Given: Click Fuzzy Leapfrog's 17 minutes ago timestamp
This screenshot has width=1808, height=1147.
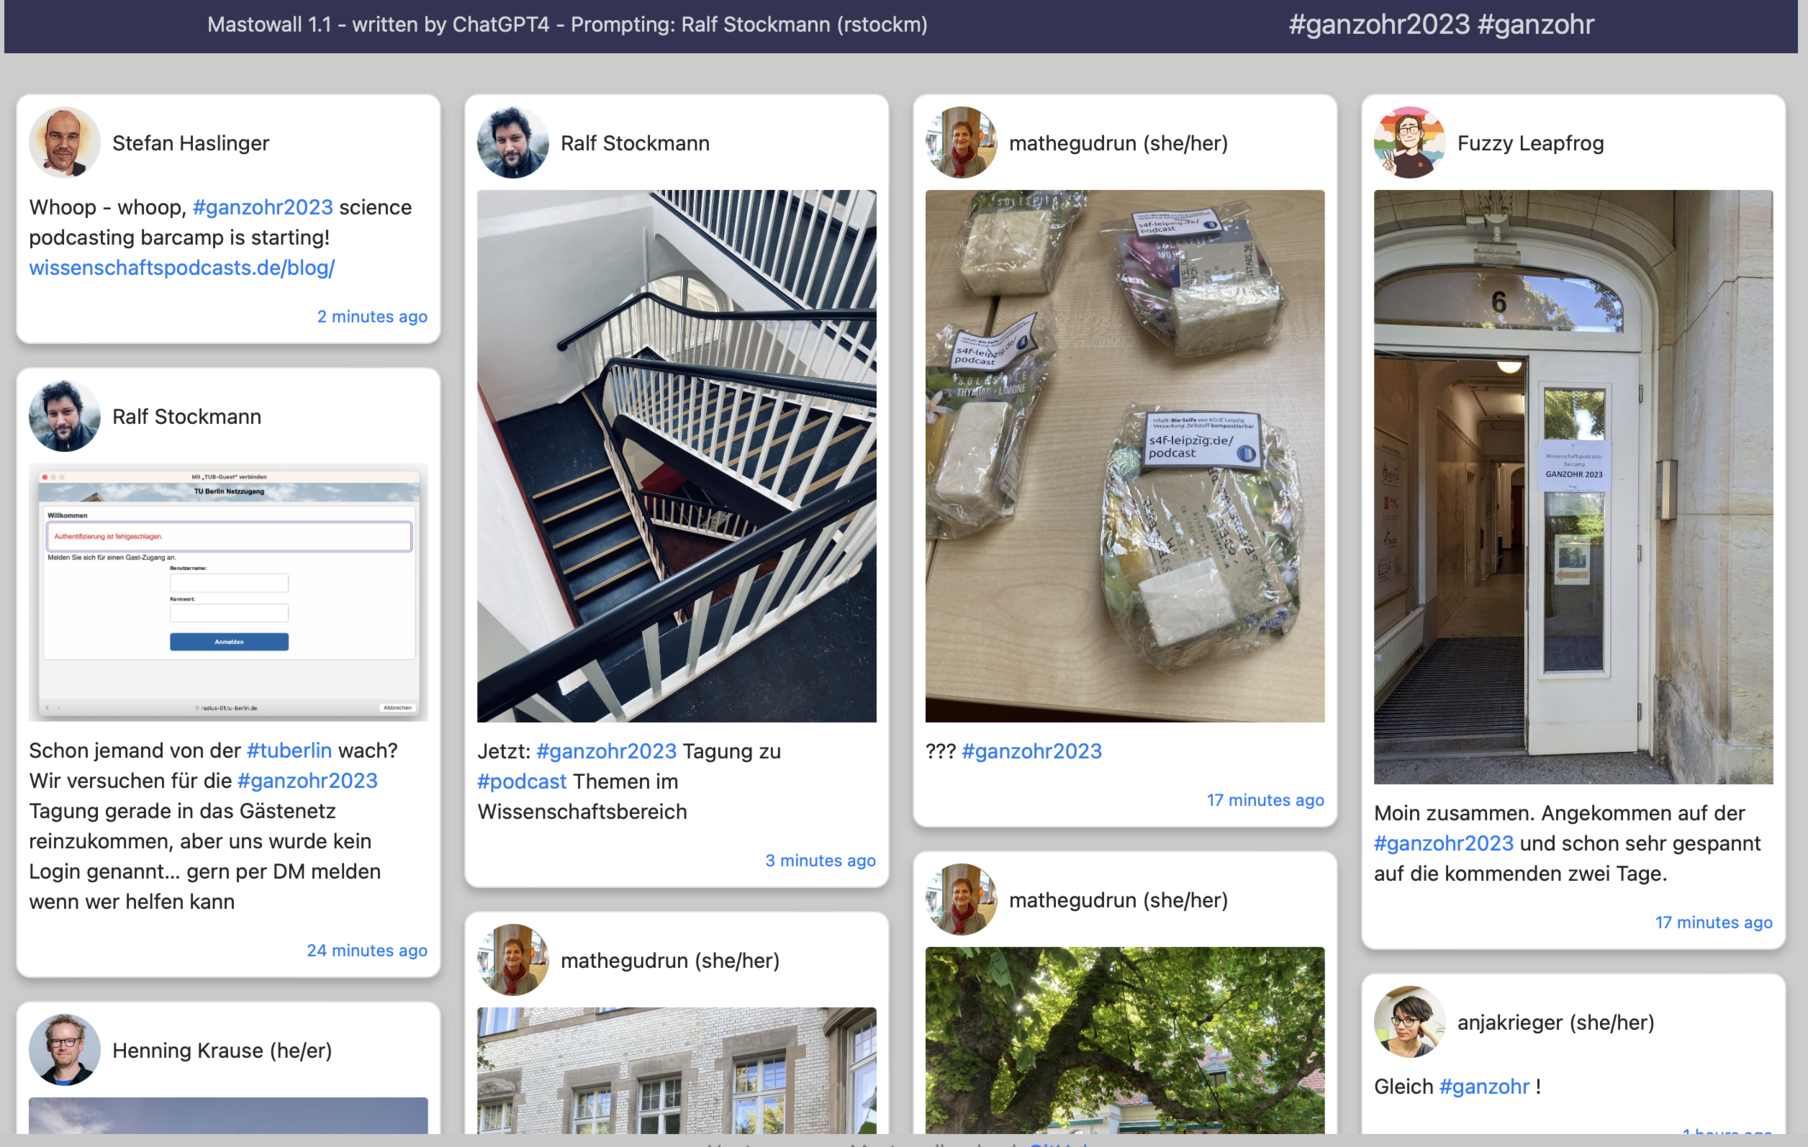Looking at the screenshot, I should [1713, 922].
